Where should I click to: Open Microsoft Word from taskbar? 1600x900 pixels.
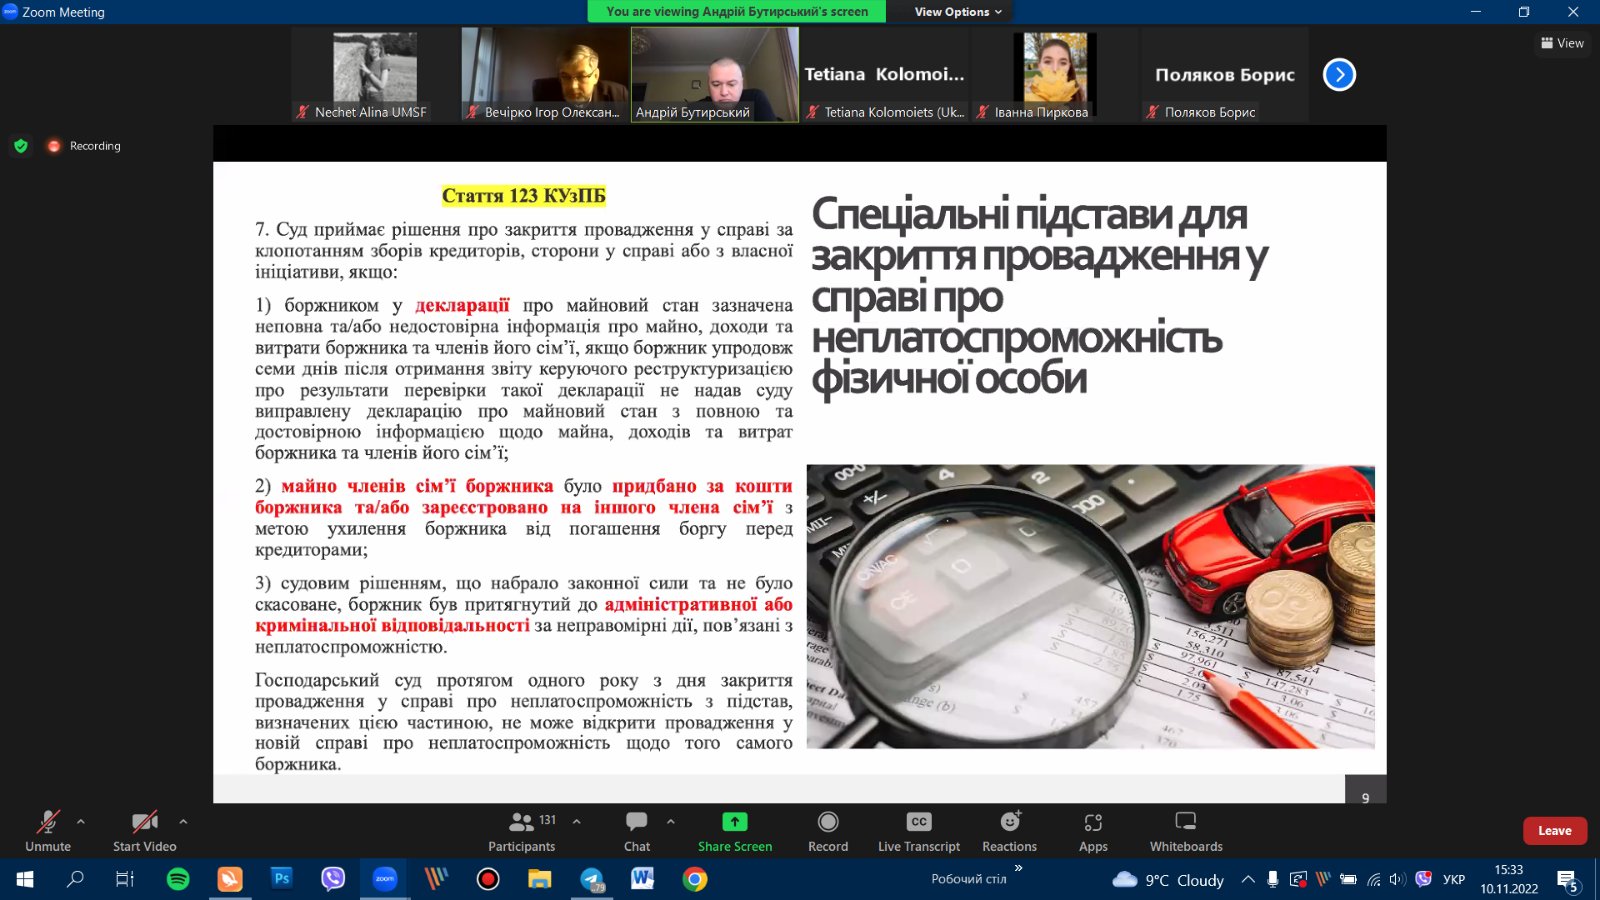coord(642,879)
